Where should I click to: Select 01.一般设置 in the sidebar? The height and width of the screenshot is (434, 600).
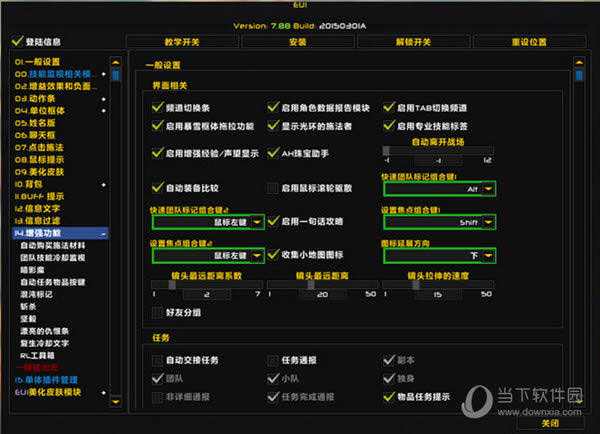coord(38,62)
